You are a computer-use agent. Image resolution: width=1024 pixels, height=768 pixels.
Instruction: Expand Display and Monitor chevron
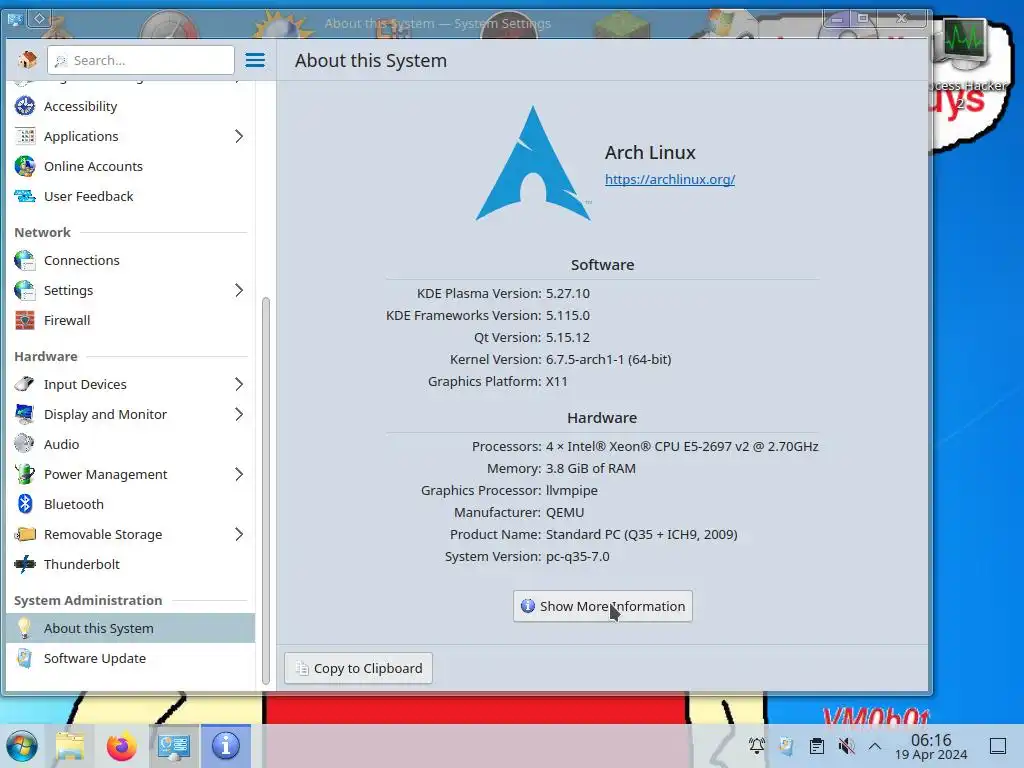[x=239, y=414]
